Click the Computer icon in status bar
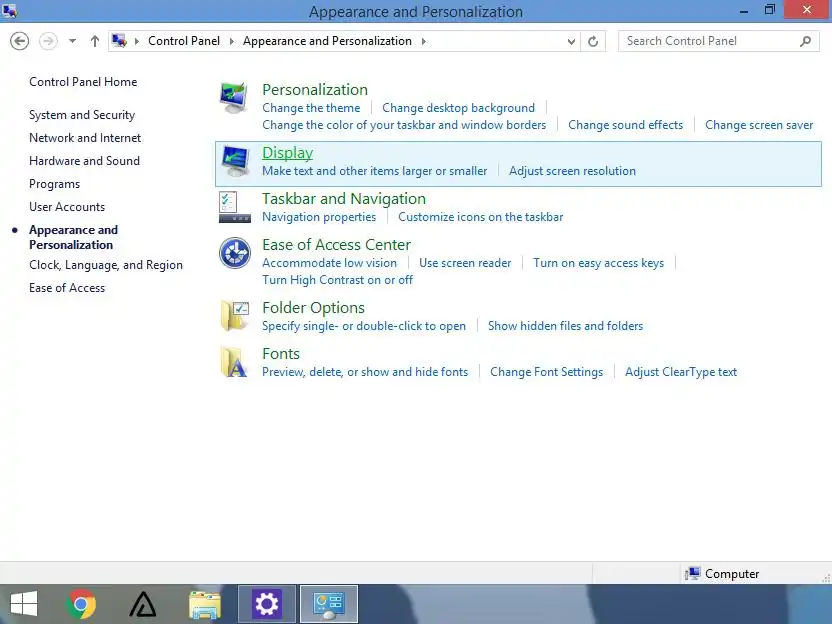The height and width of the screenshot is (624, 832). 692,574
